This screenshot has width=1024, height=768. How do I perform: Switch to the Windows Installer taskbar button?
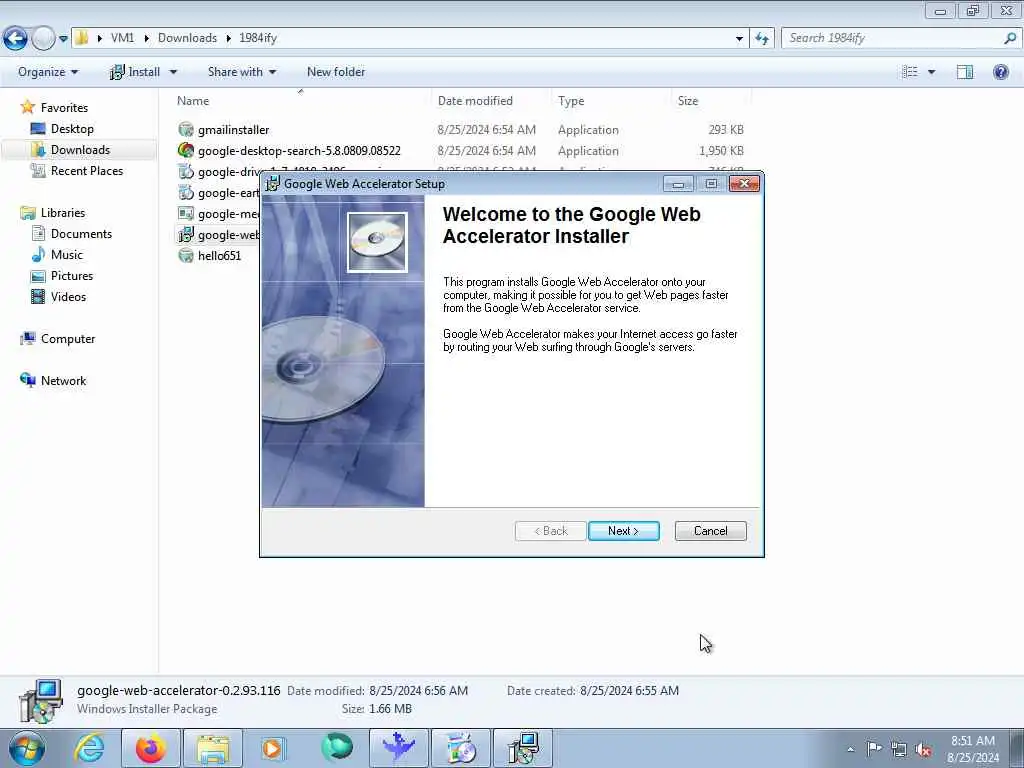coord(523,748)
